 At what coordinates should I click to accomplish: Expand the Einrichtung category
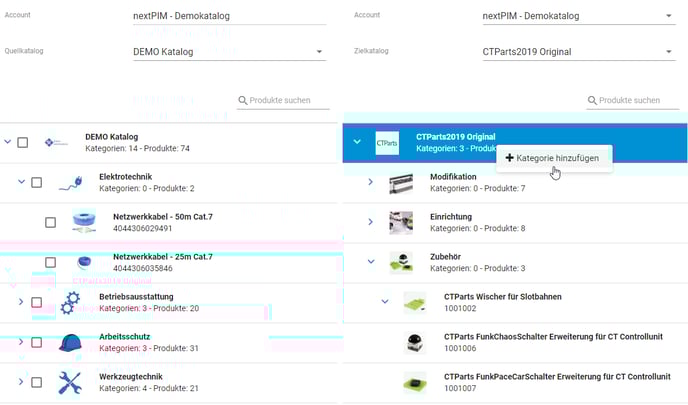pyautogui.click(x=370, y=222)
